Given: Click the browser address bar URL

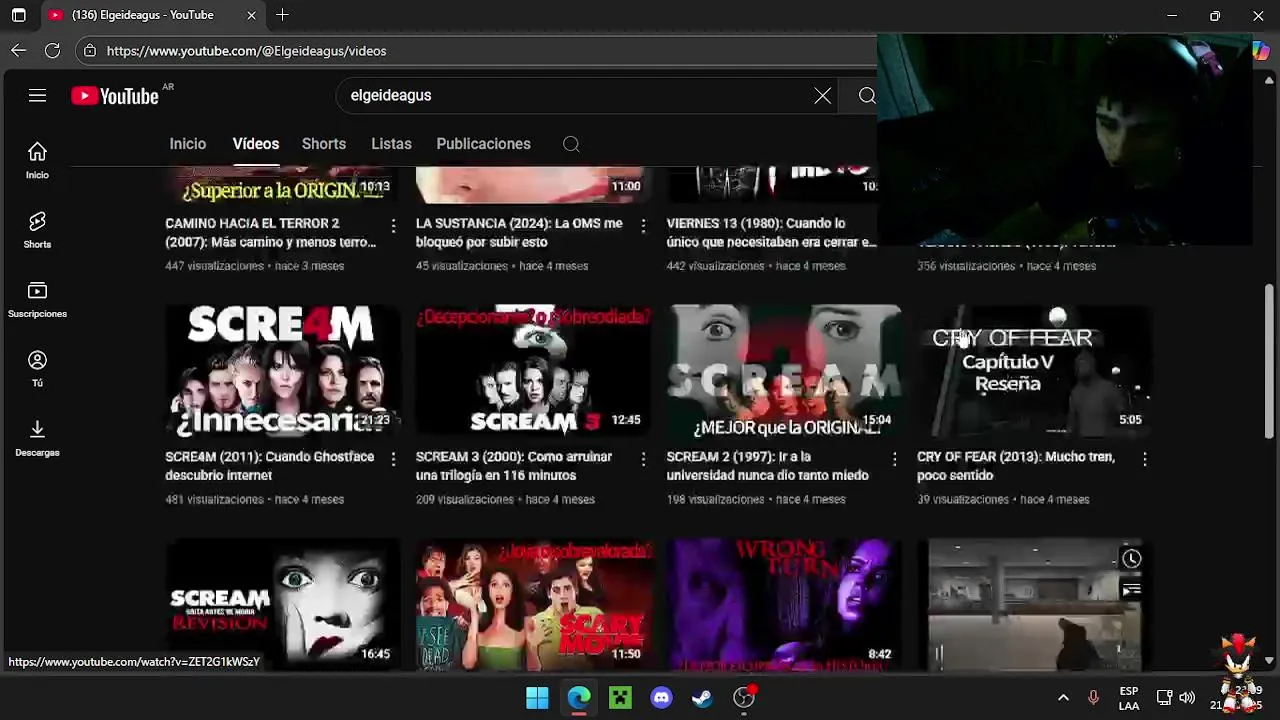Looking at the screenshot, I should pyautogui.click(x=246, y=51).
